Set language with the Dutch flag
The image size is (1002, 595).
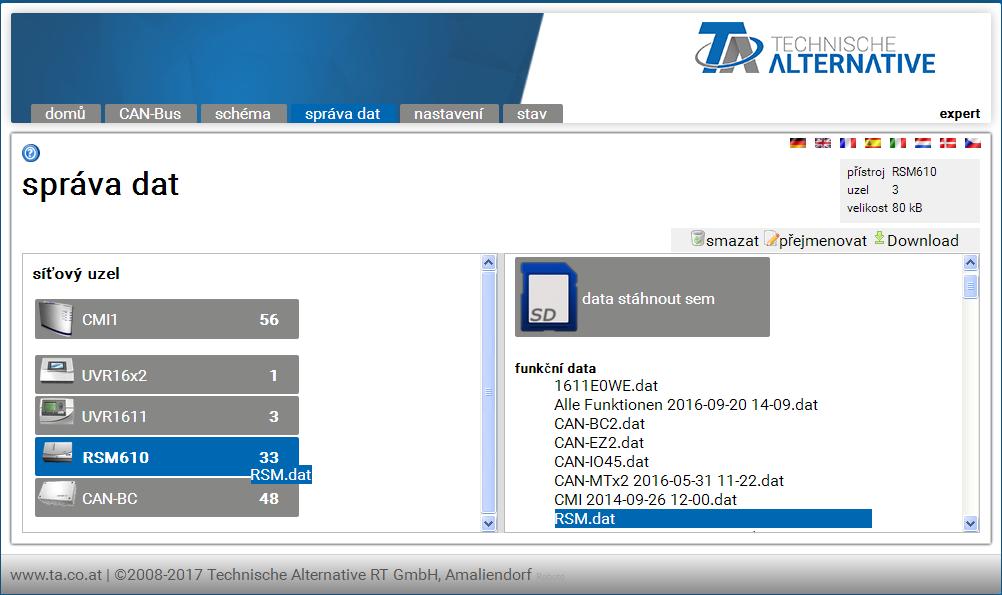click(923, 143)
